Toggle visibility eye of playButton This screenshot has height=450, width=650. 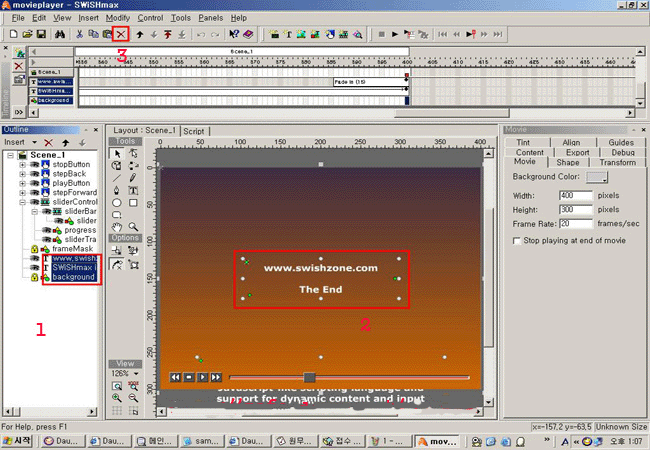point(35,183)
